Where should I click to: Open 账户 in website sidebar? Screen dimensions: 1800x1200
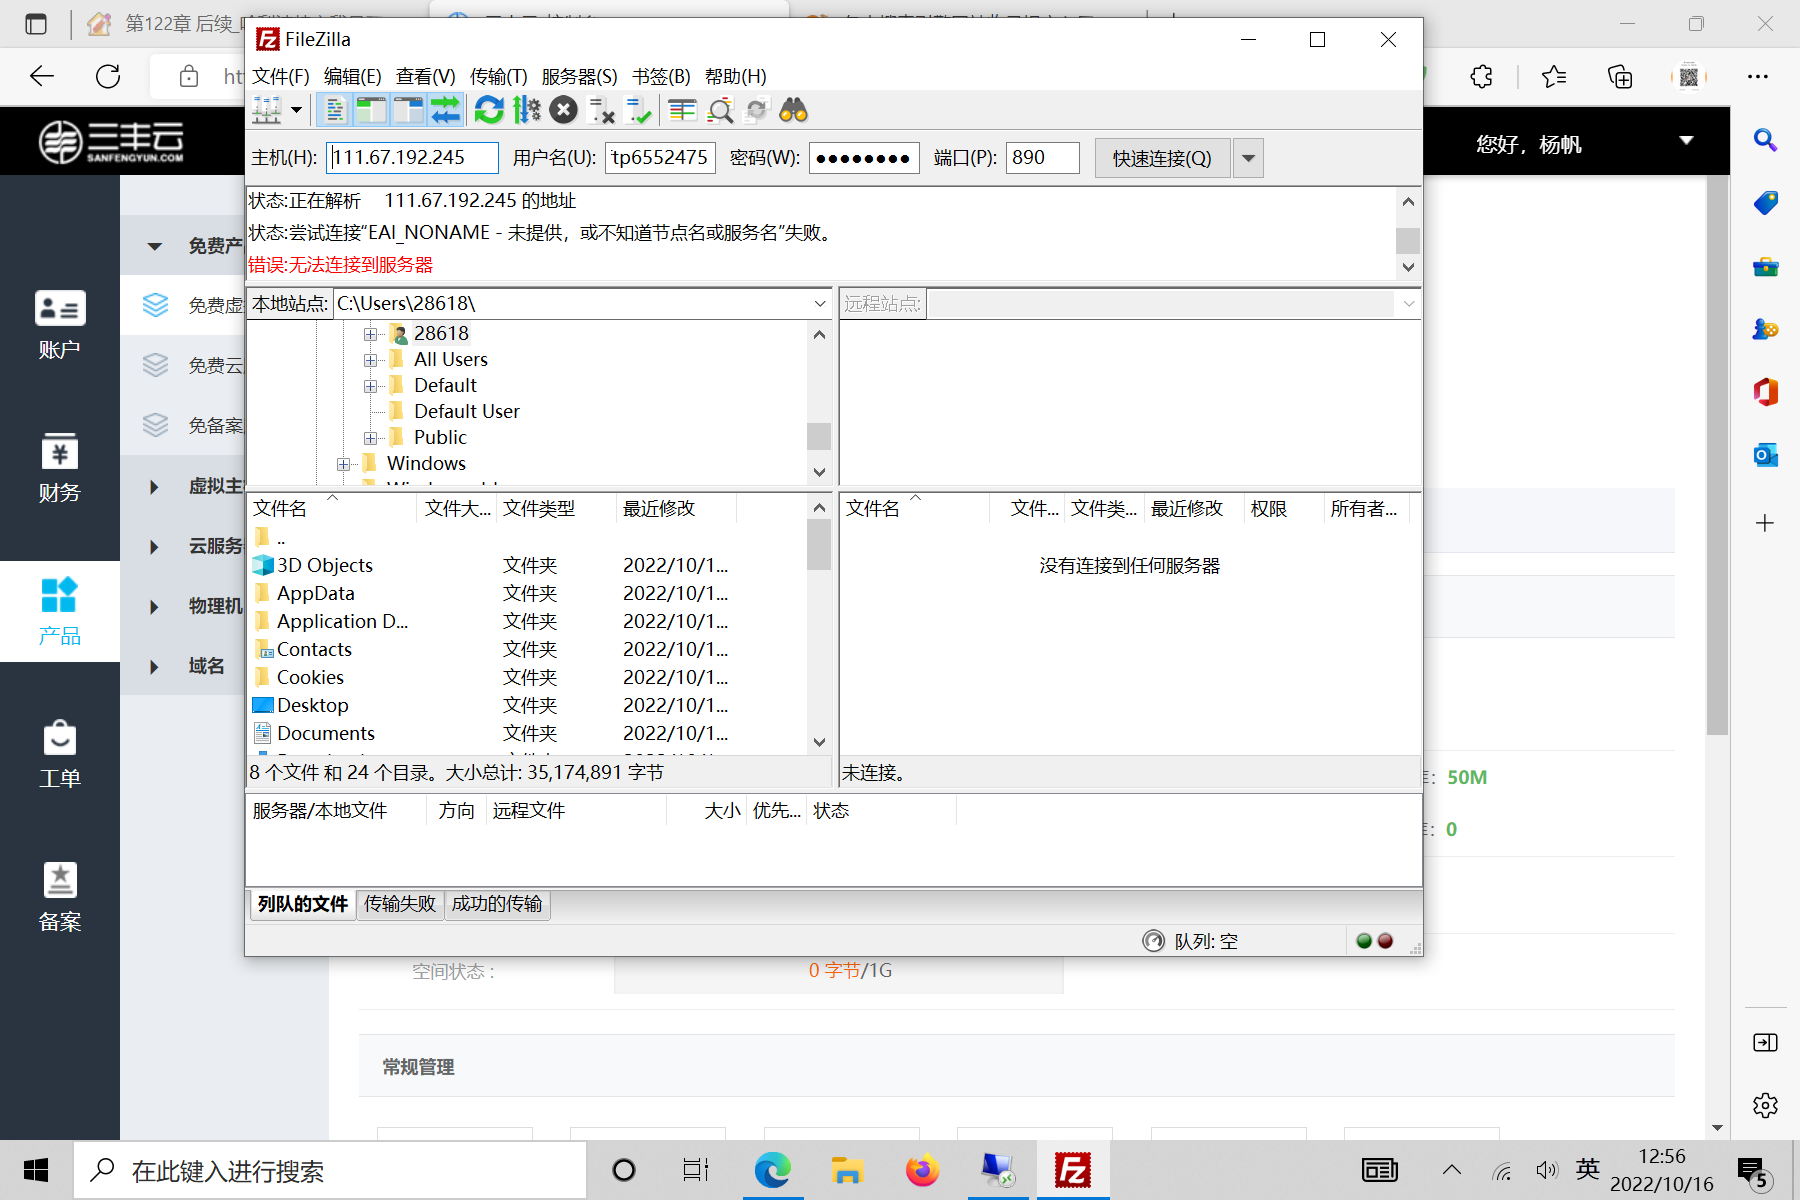point(60,324)
